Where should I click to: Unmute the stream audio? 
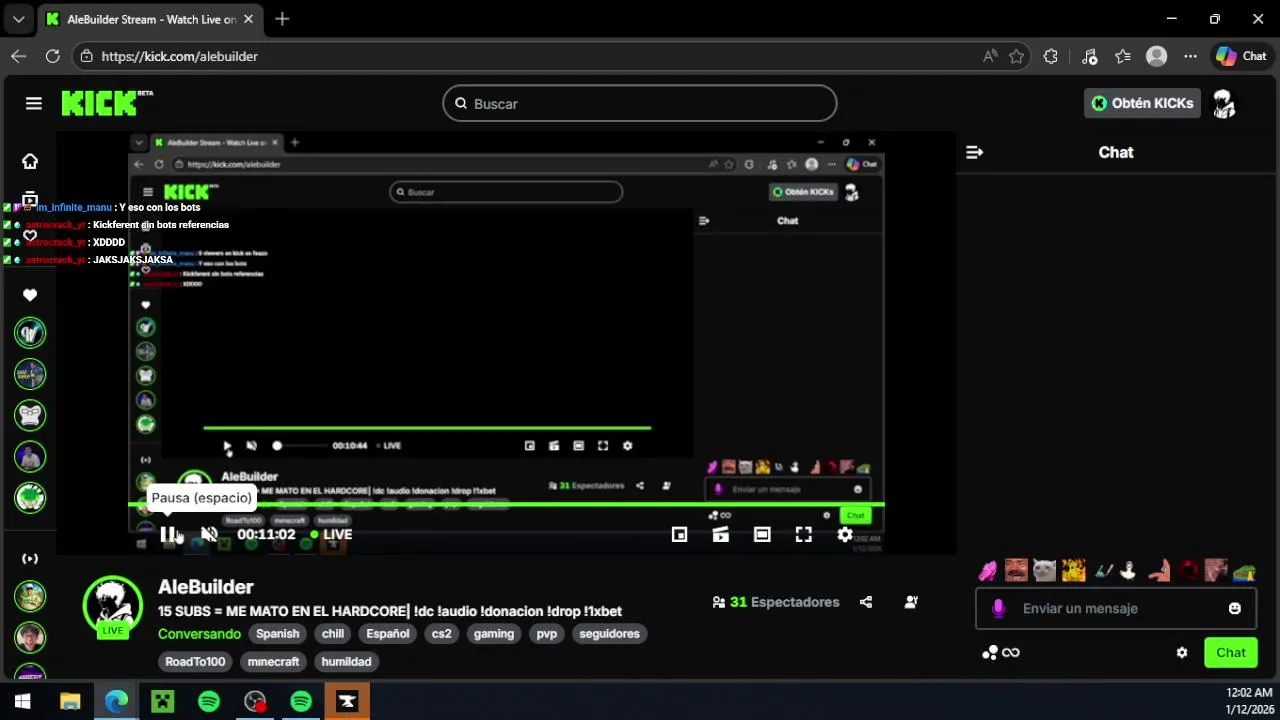pos(209,534)
